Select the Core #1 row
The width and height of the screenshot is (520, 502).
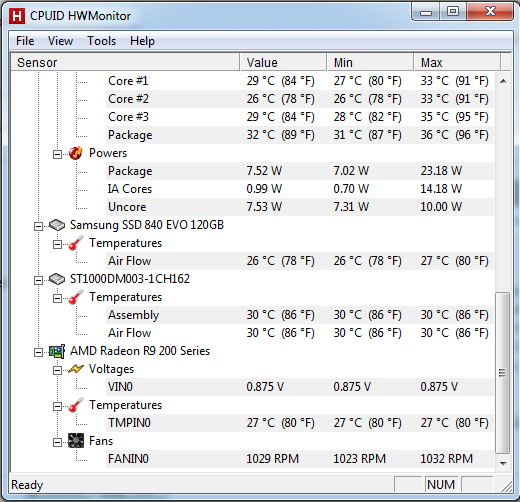pos(300,81)
